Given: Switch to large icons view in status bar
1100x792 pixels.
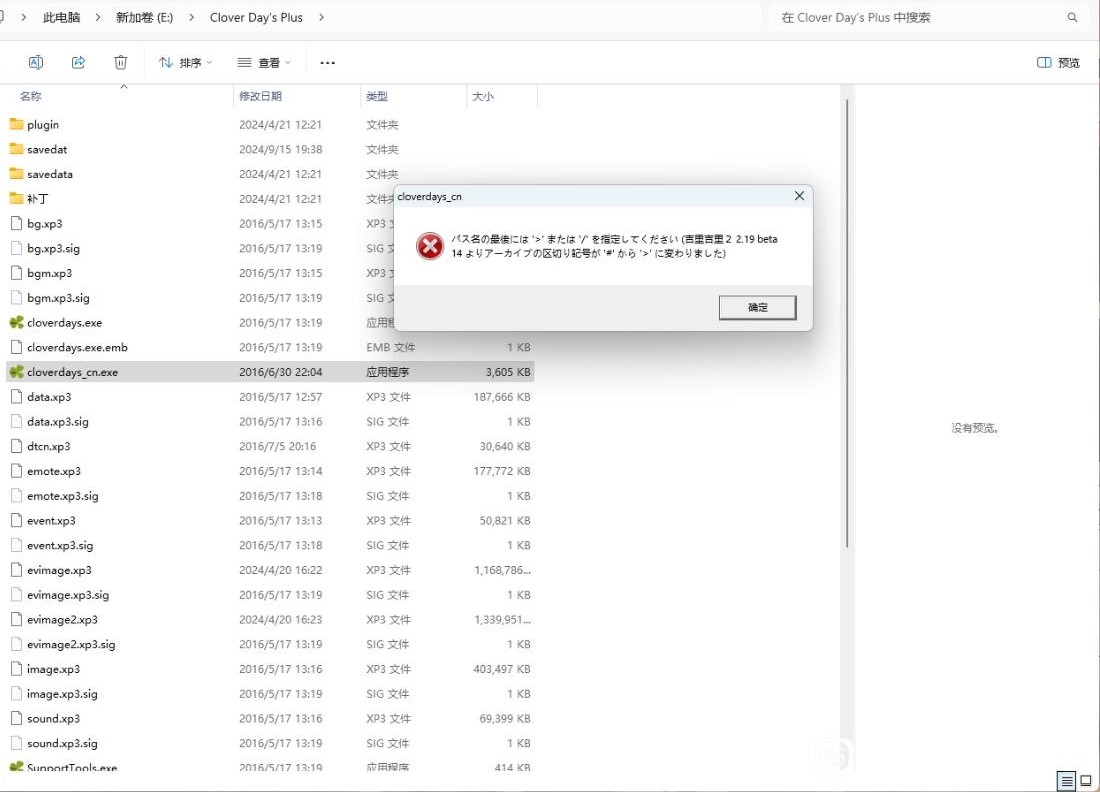Looking at the screenshot, I should coord(1085,780).
